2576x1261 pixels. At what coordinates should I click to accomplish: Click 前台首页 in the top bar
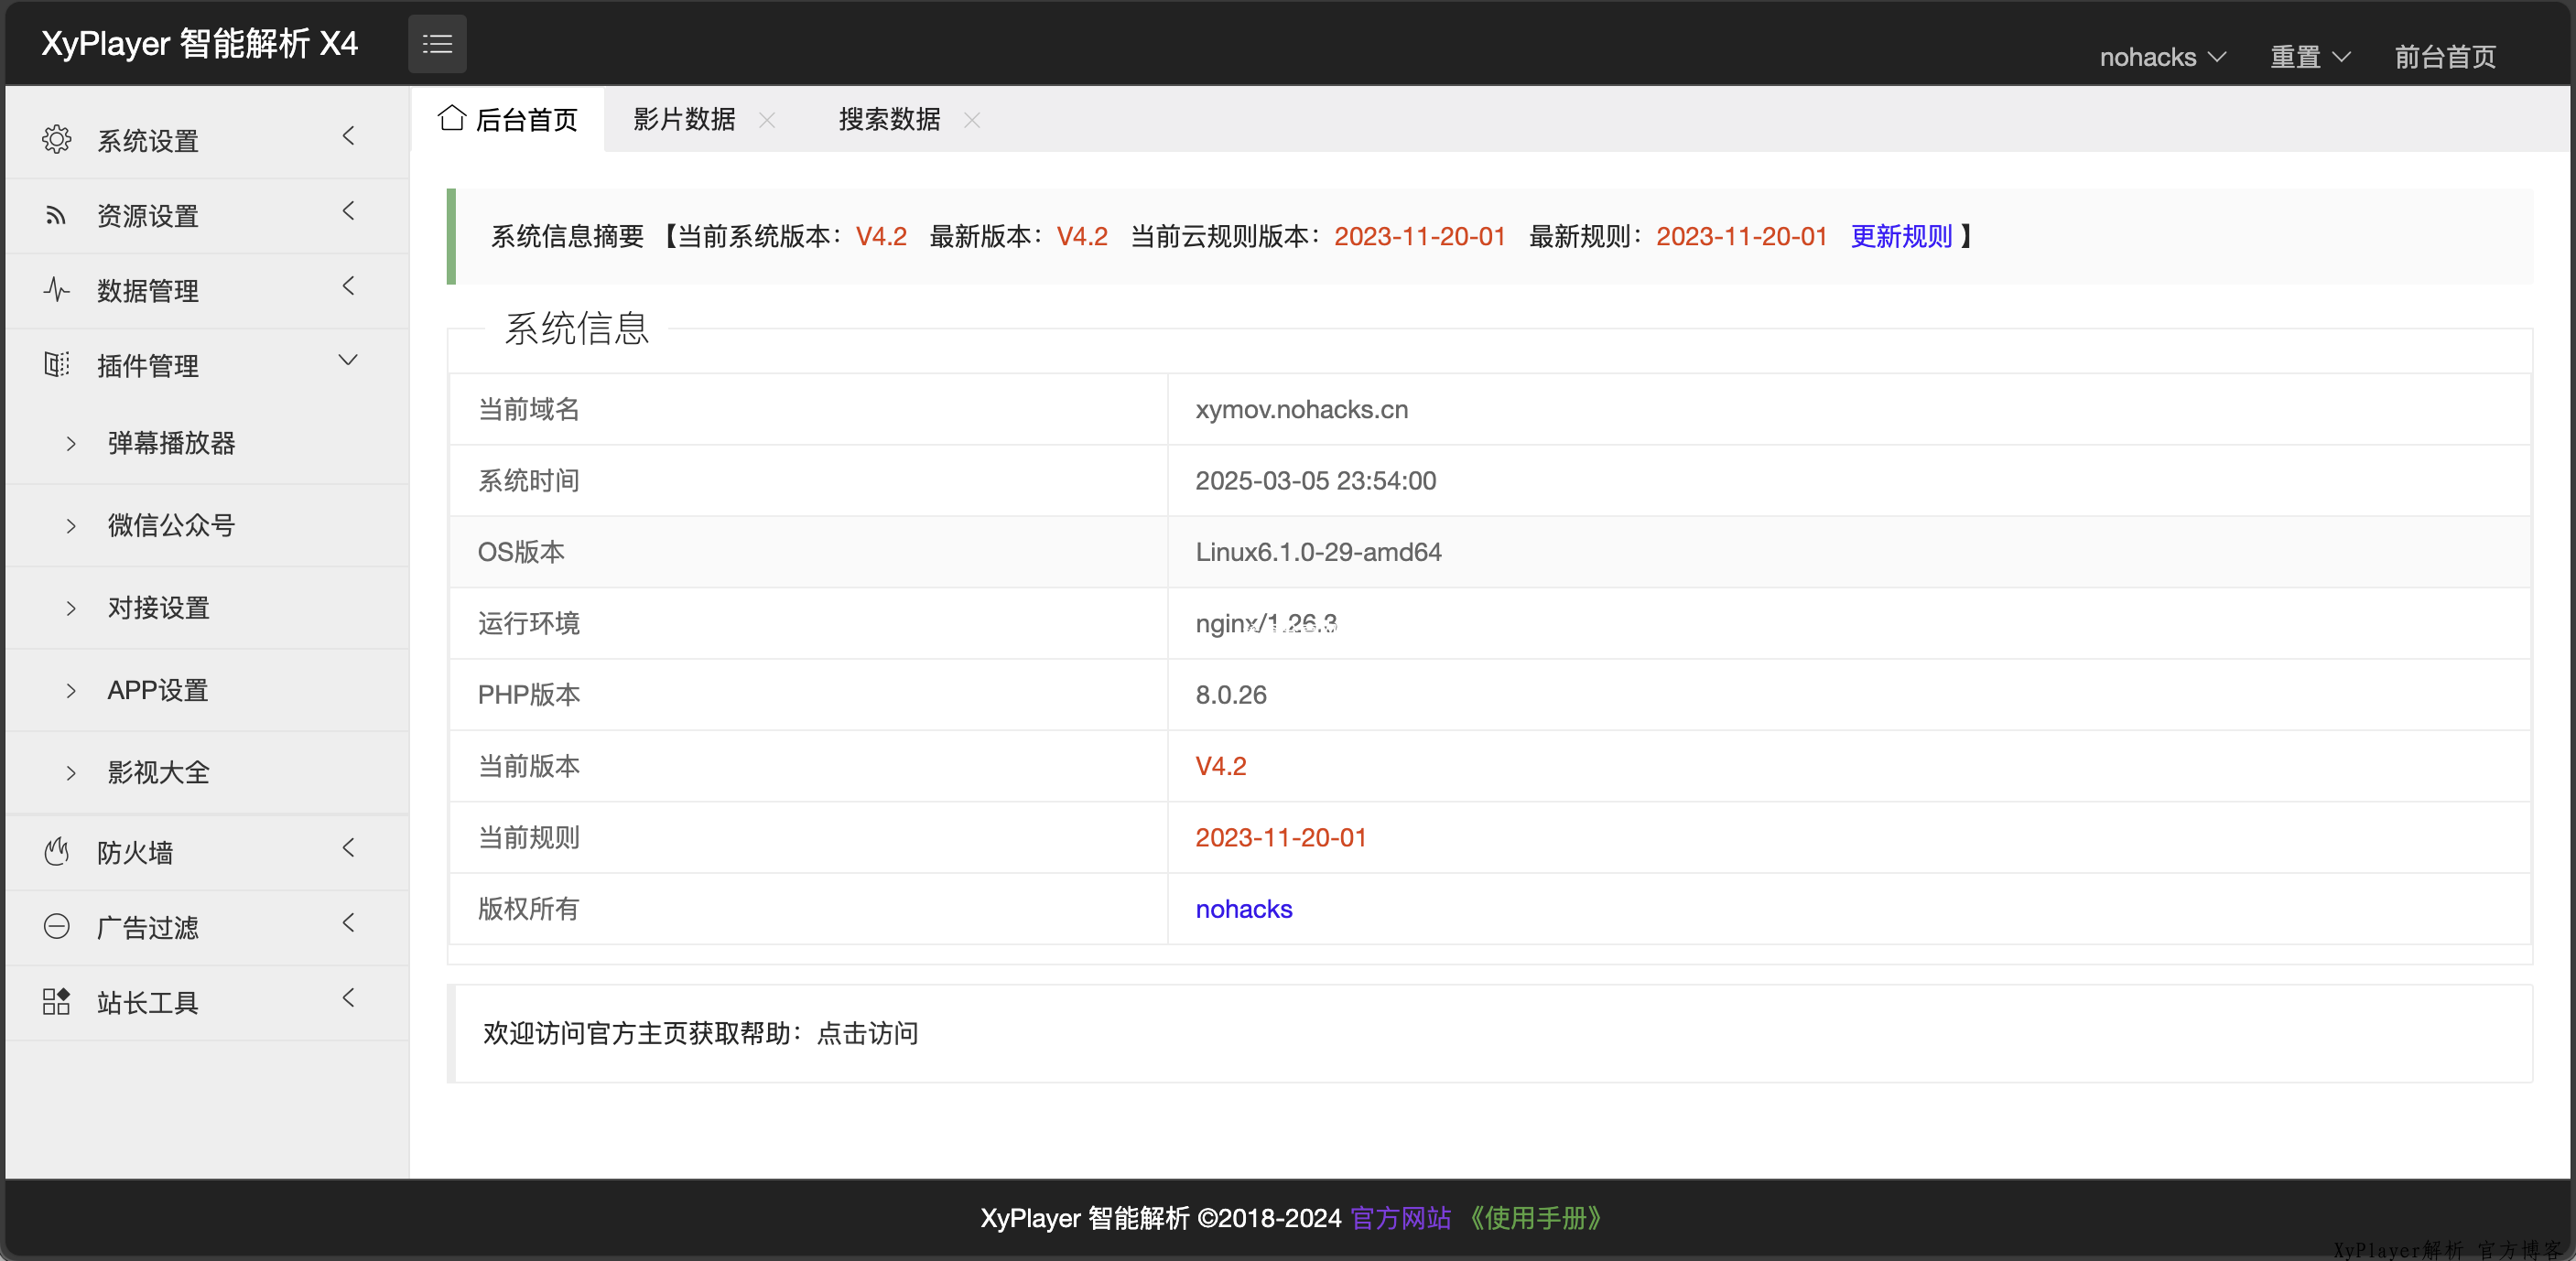coord(2445,57)
